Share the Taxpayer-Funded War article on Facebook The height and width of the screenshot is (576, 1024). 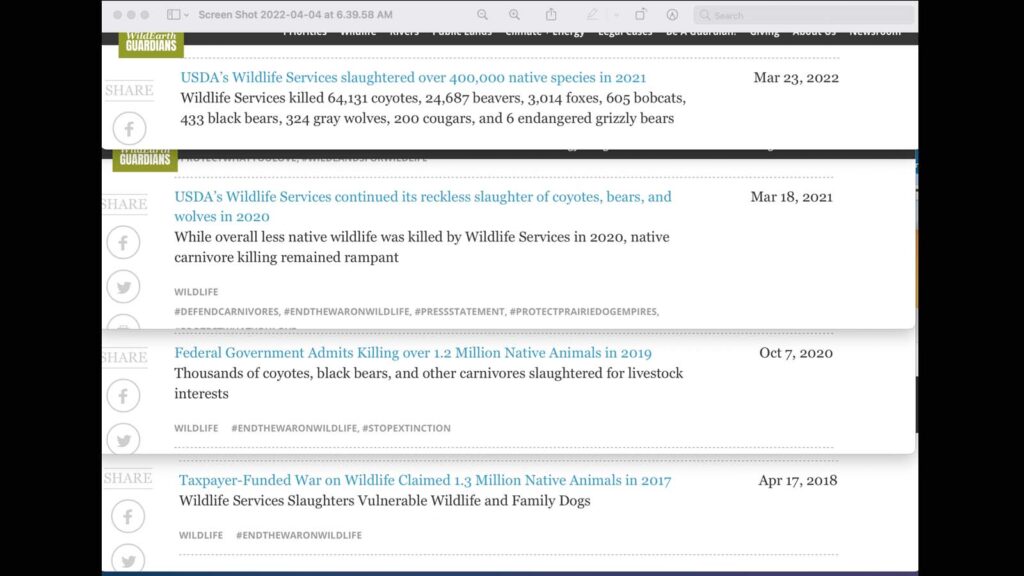(128, 517)
